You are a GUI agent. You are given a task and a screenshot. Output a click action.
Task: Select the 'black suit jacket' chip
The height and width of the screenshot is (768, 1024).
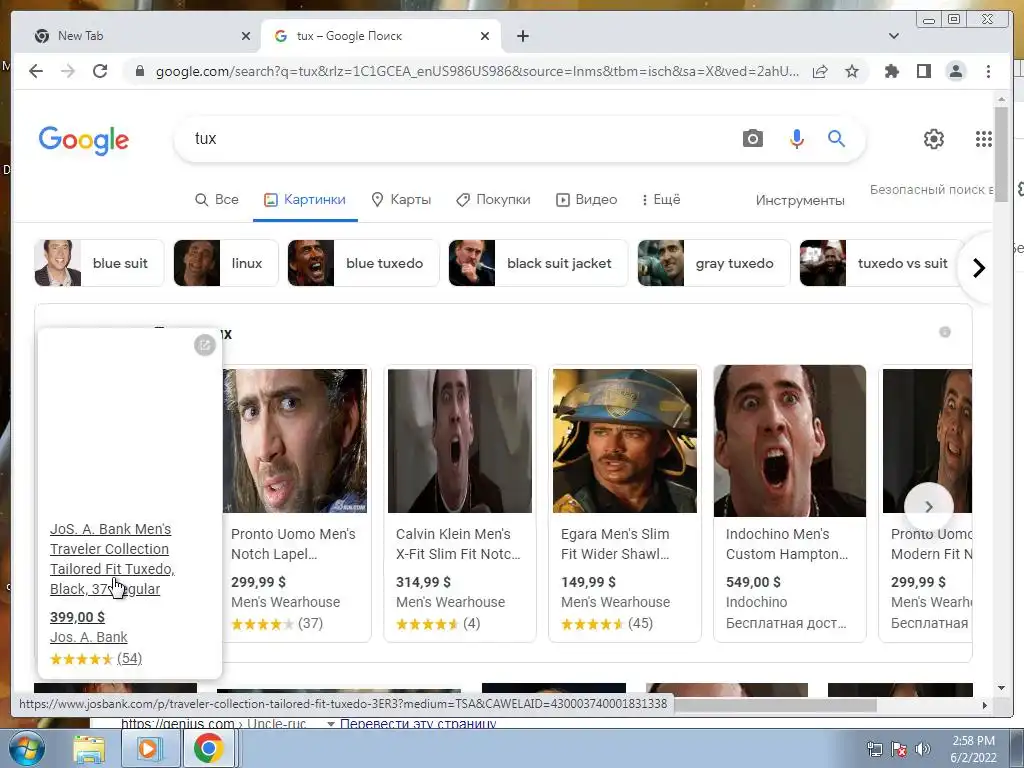click(538, 263)
